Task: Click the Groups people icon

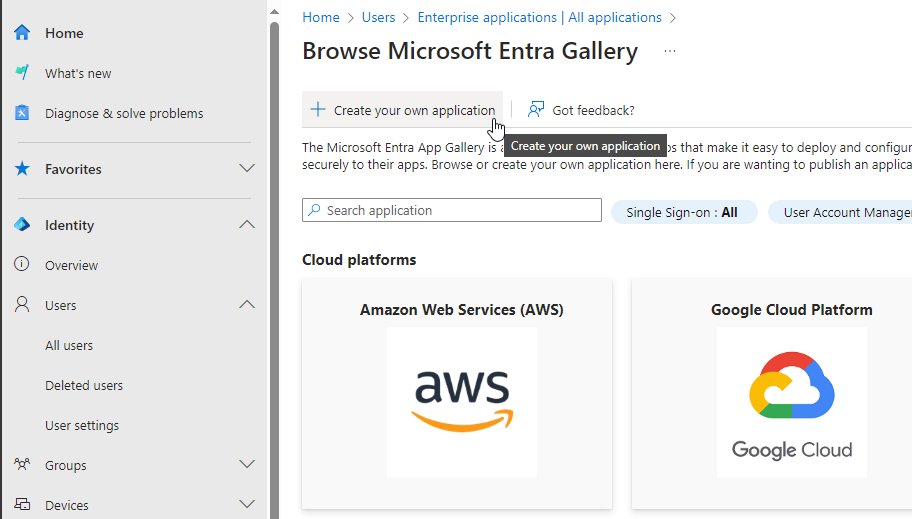Action: [22, 464]
